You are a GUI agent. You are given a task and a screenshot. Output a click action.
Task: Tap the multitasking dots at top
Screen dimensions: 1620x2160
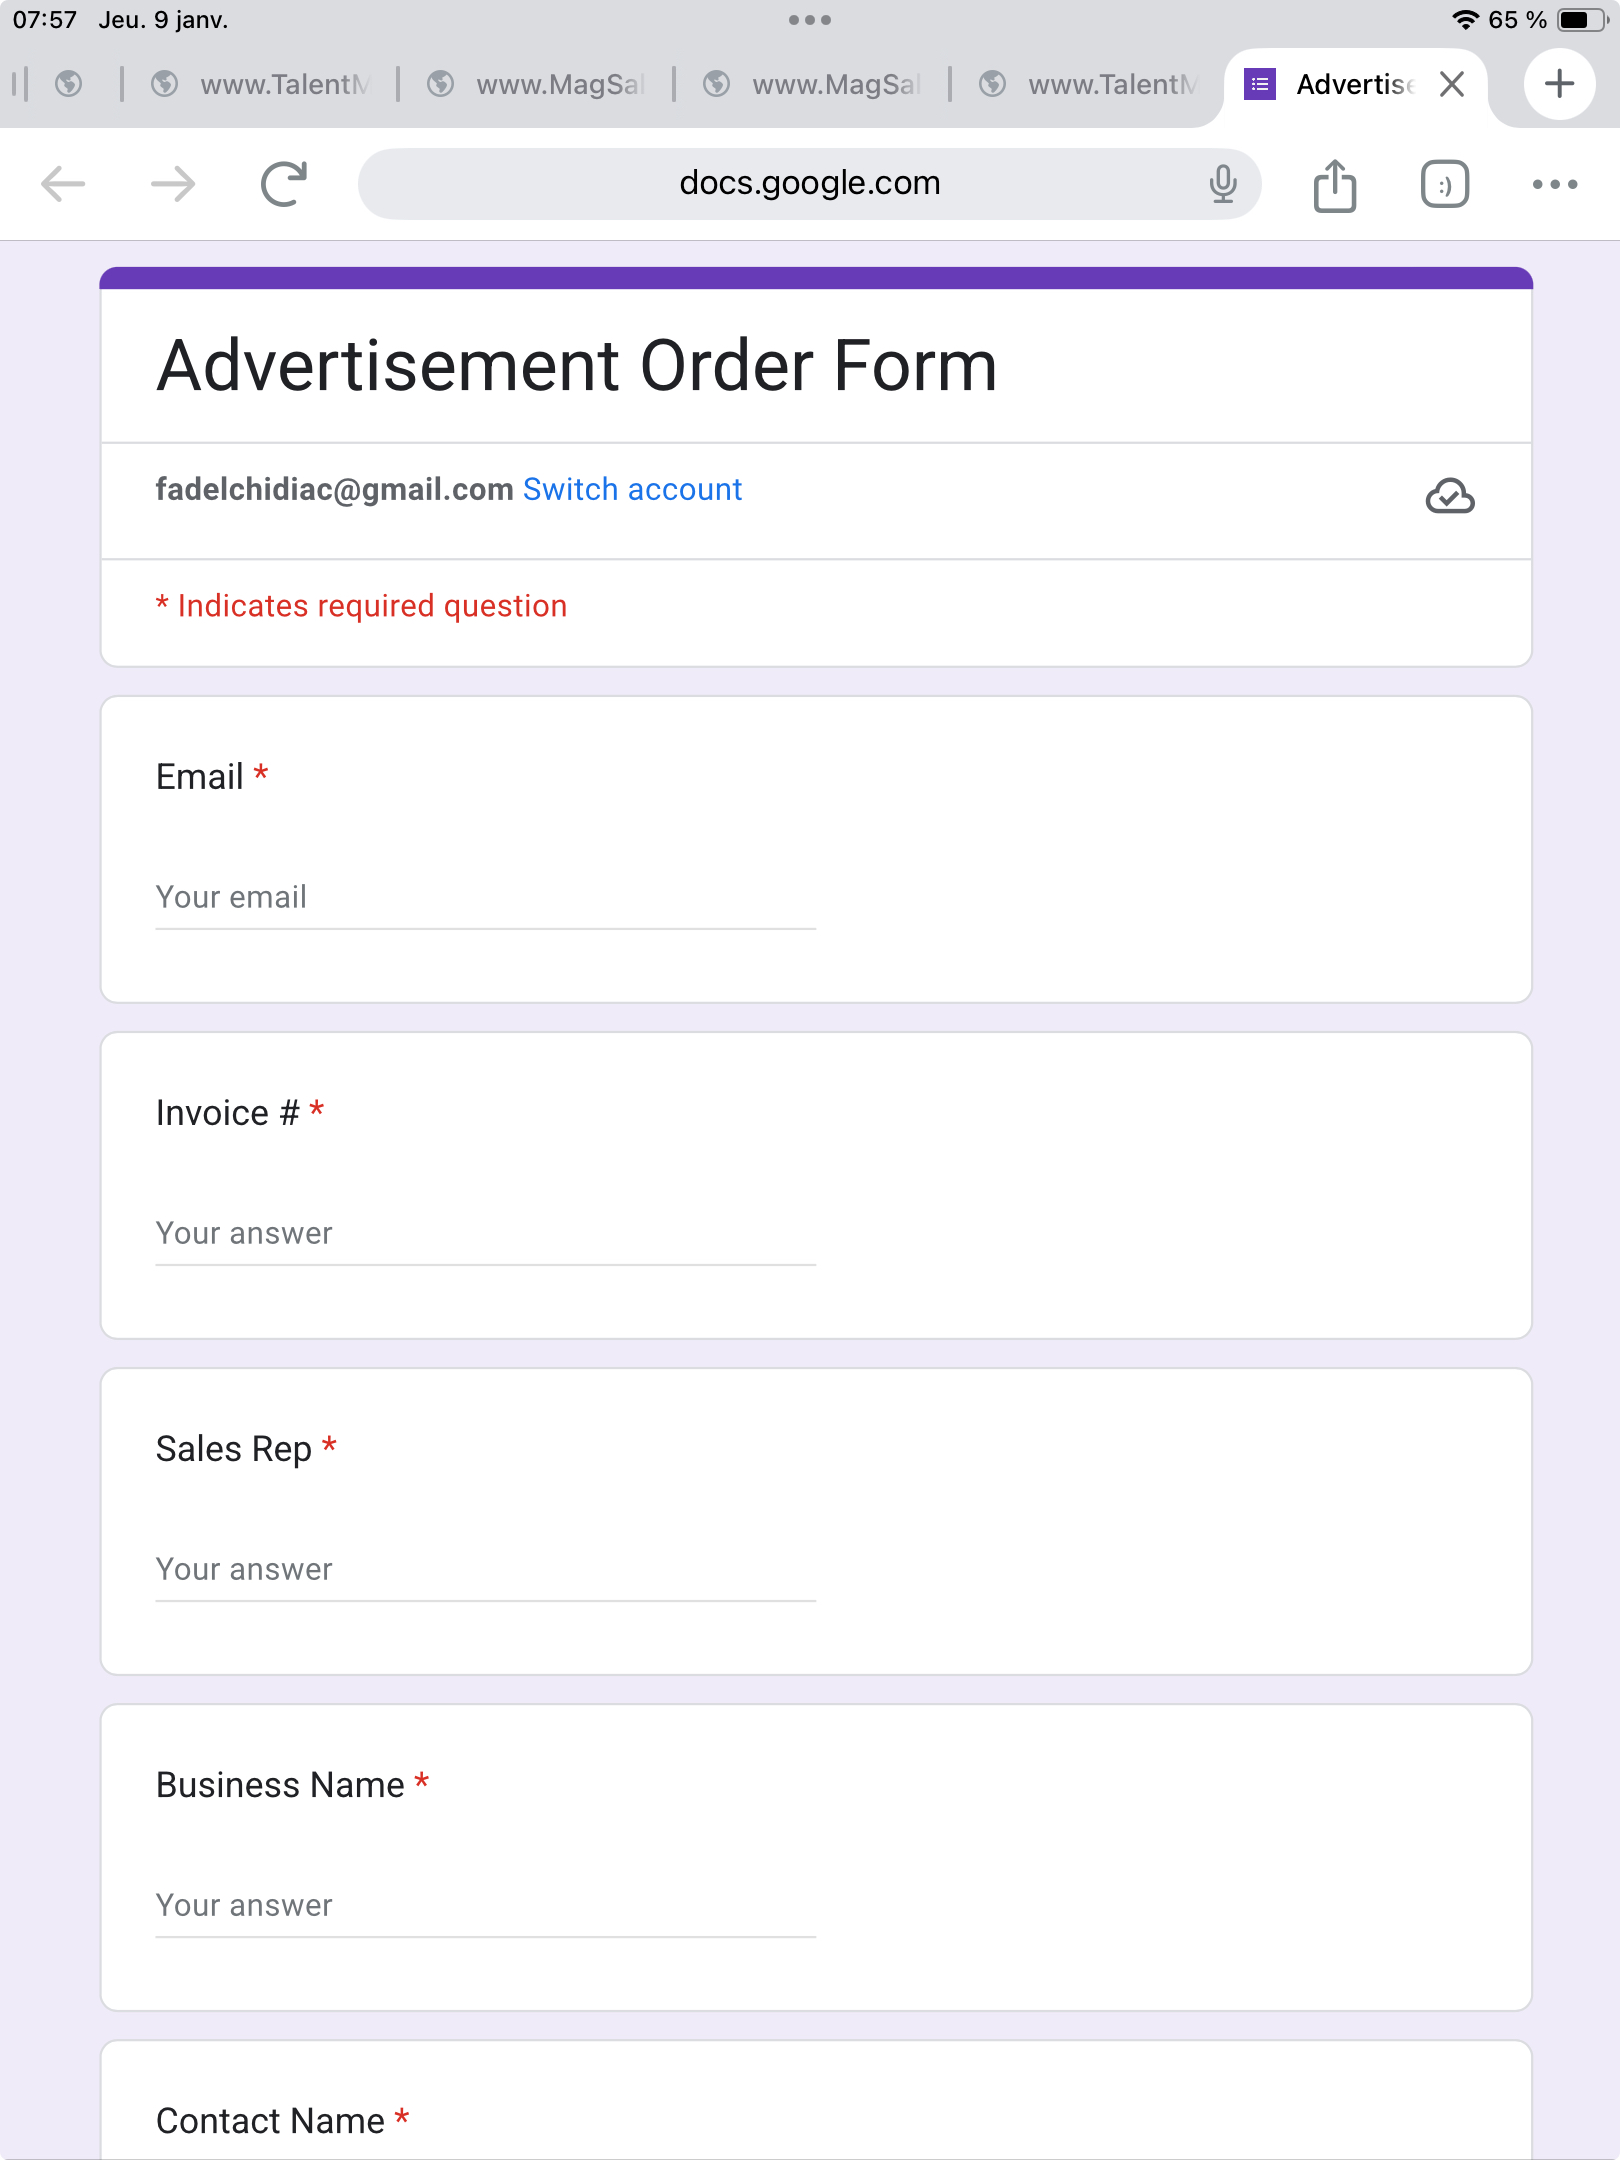pyautogui.click(x=809, y=20)
